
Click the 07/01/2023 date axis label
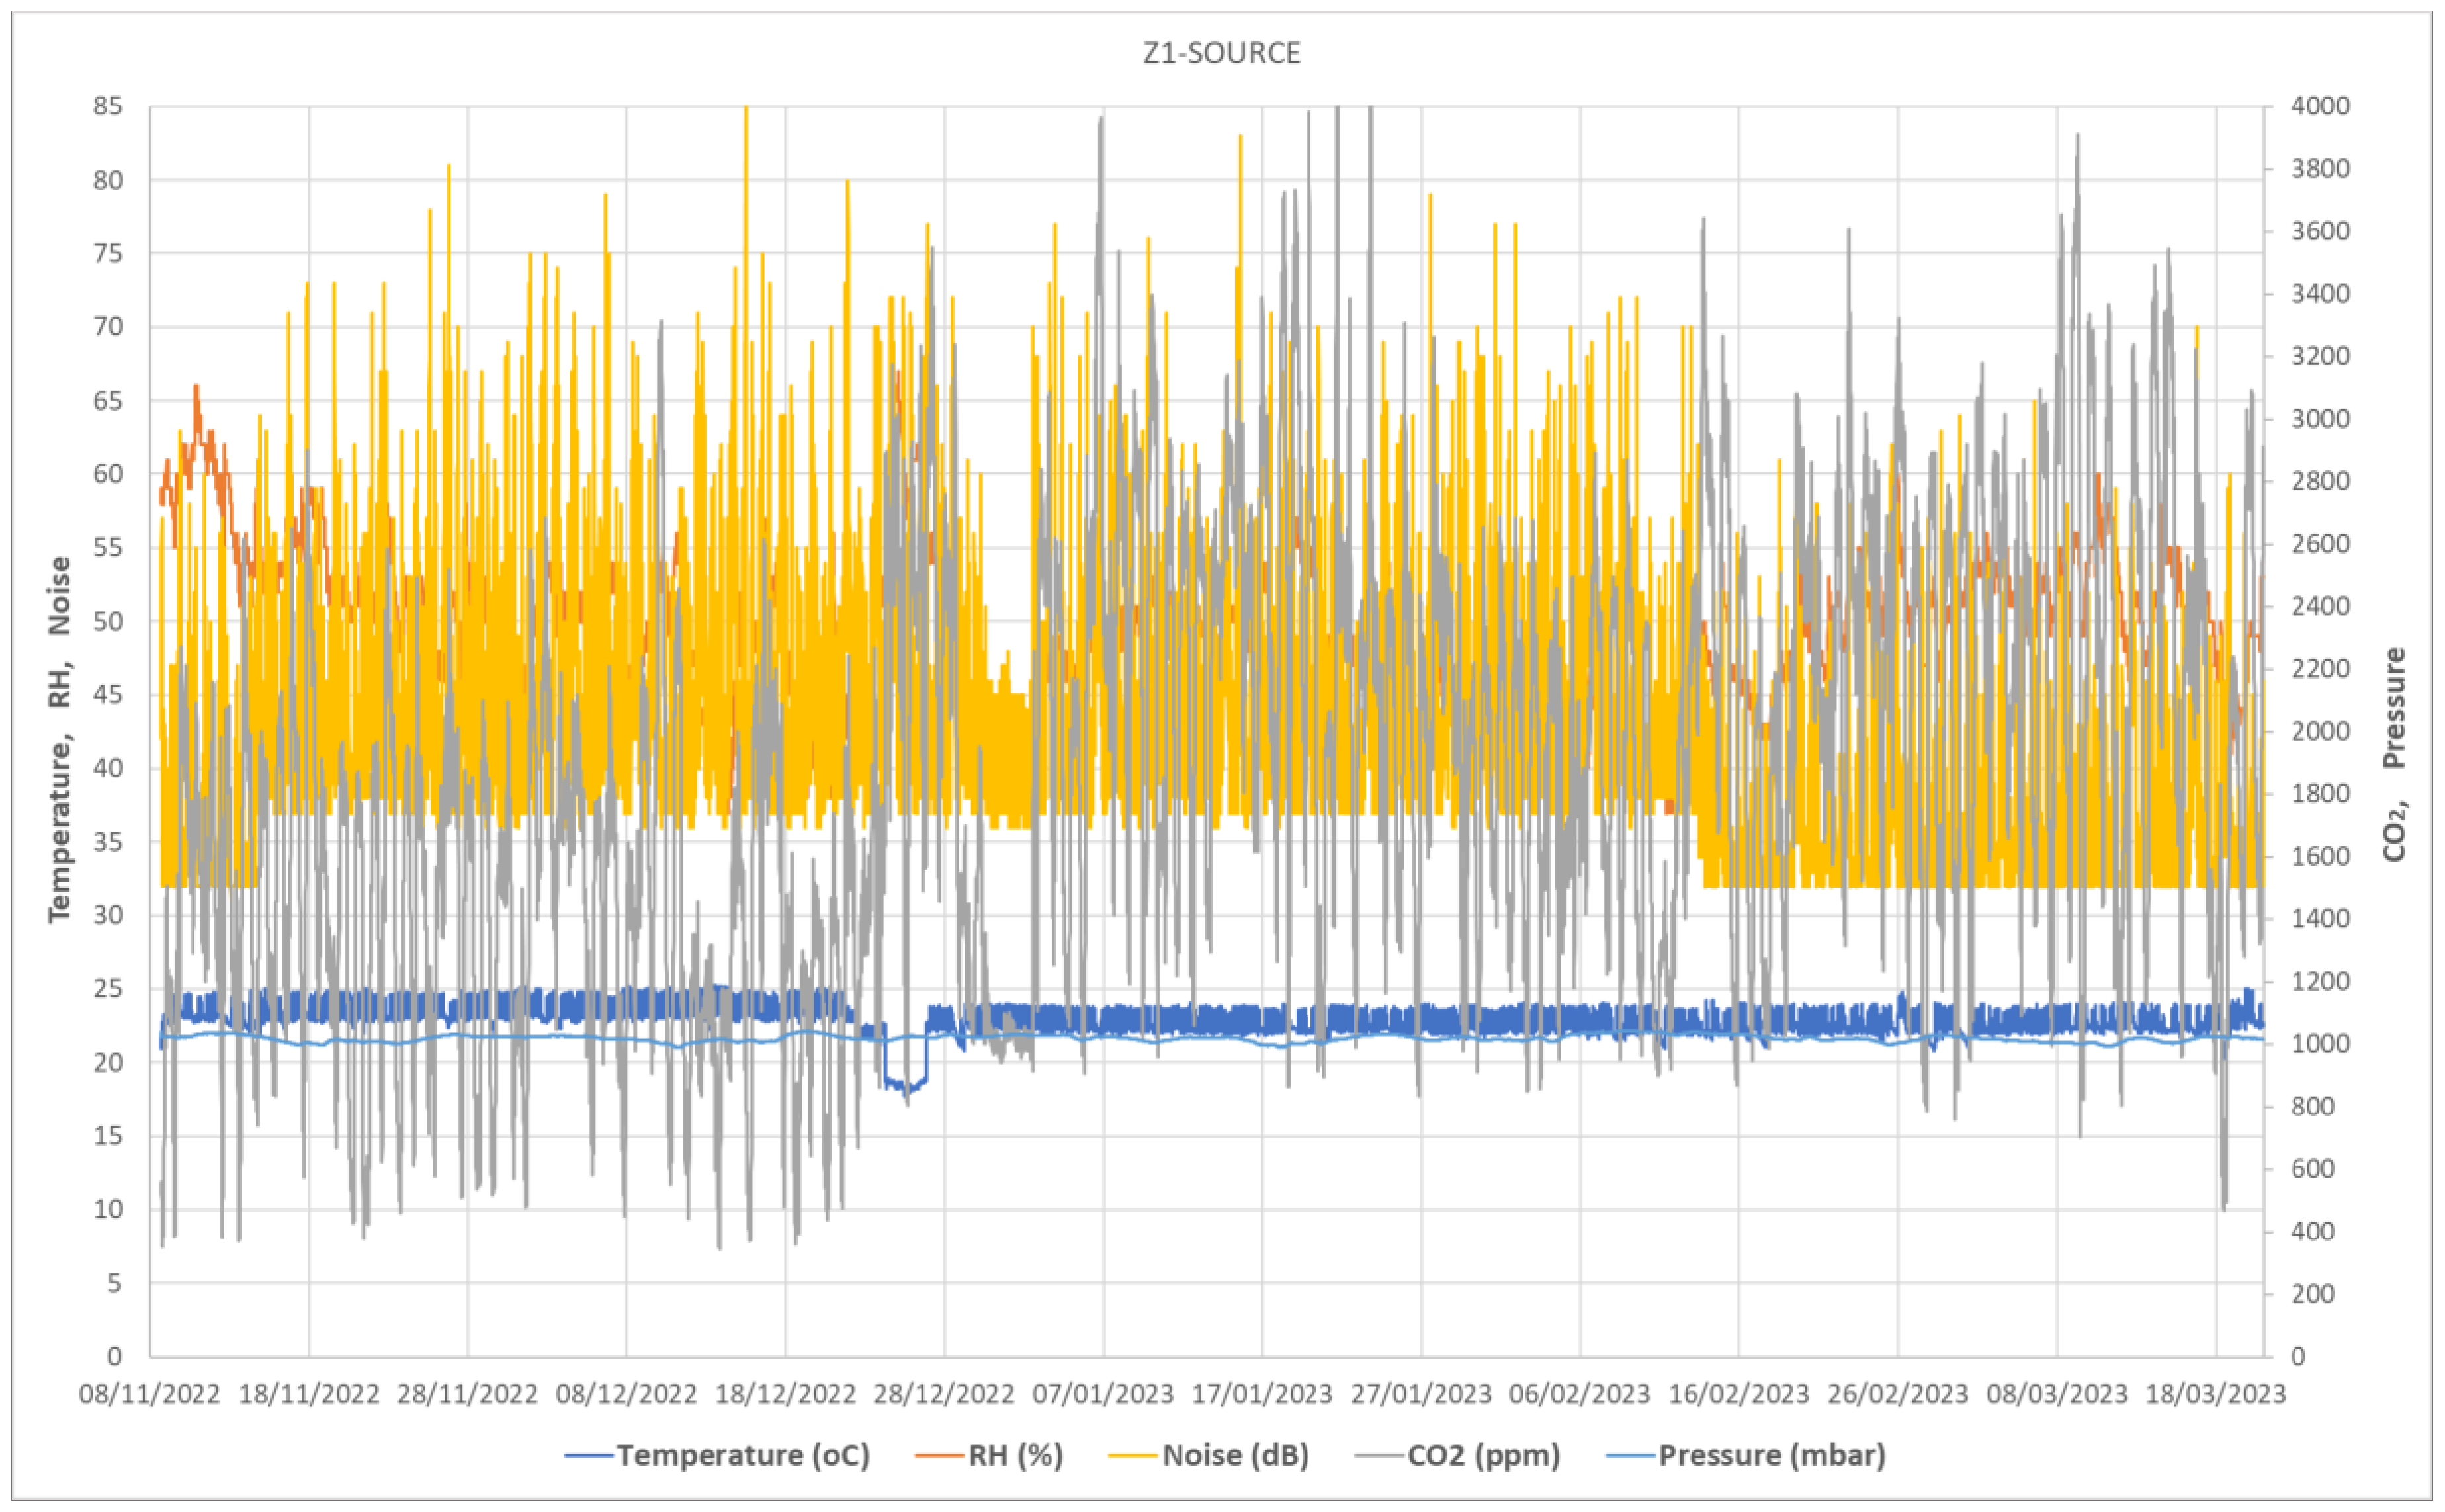[x=1103, y=1394]
